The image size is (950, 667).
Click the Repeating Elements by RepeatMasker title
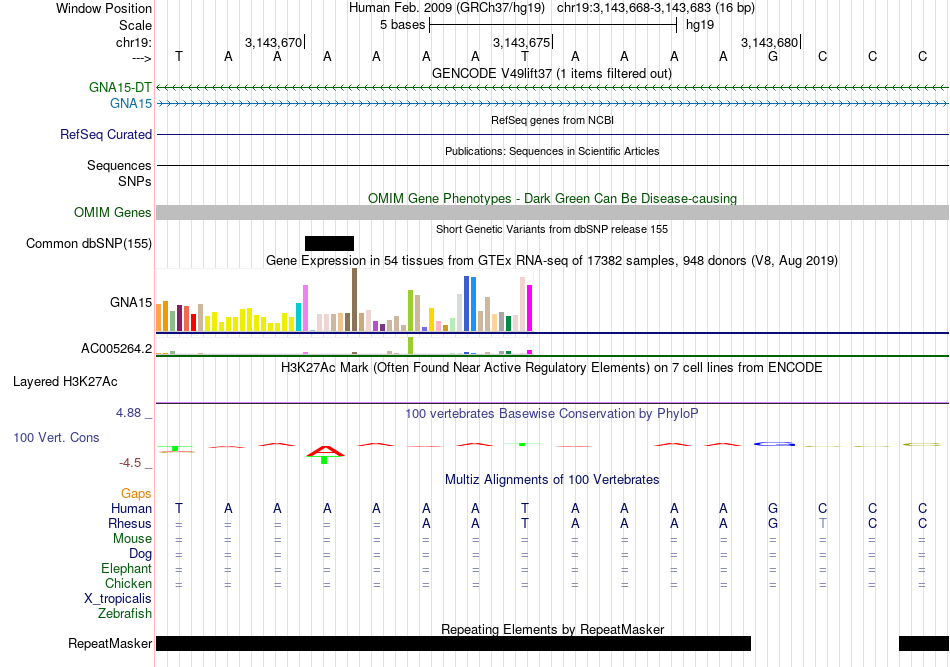click(x=552, y=629)
